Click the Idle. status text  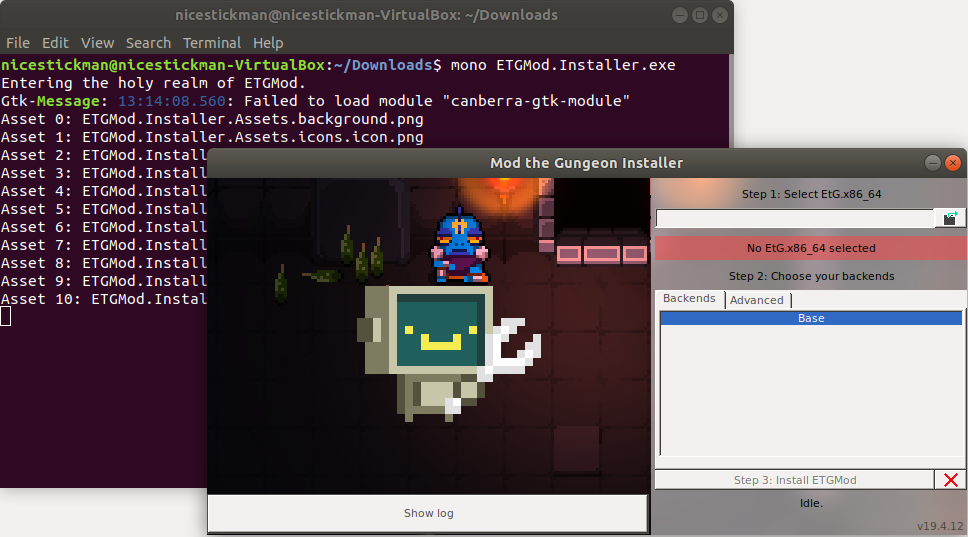tap(811, 503)
